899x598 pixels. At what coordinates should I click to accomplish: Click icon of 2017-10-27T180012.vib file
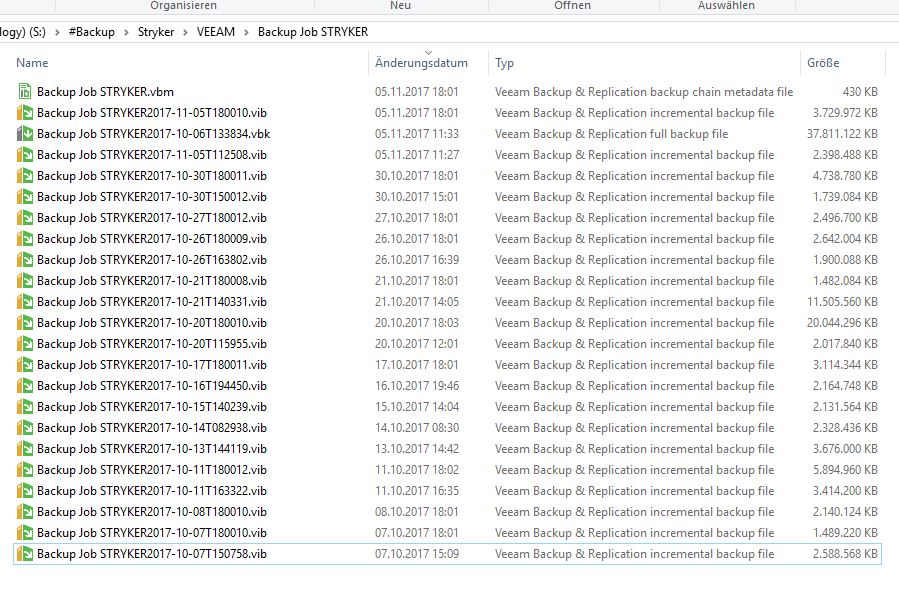[x=25, y=218]
